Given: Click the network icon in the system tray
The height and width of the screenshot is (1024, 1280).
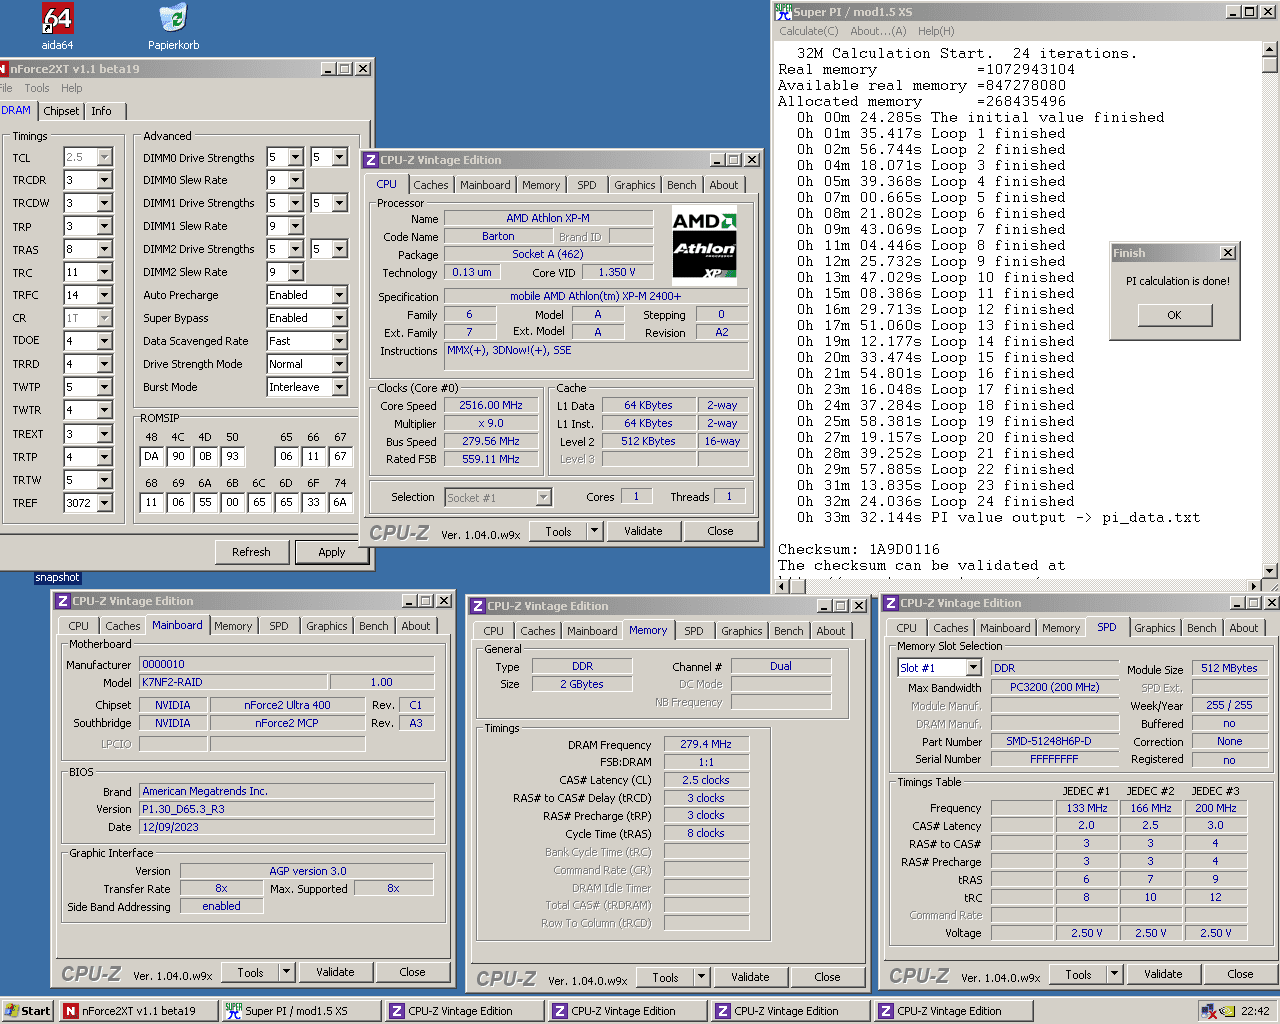Looking at the screenshot, I should pos(1208,1011).
